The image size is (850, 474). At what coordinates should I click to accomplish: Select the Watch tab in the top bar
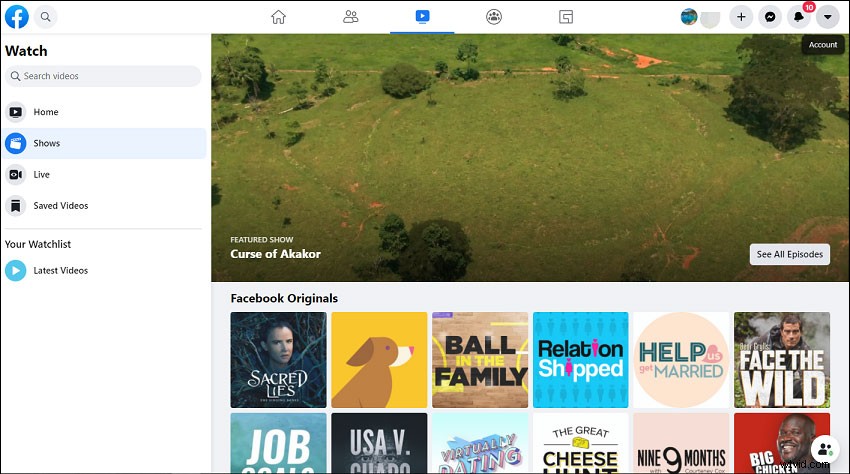(422, 17)
